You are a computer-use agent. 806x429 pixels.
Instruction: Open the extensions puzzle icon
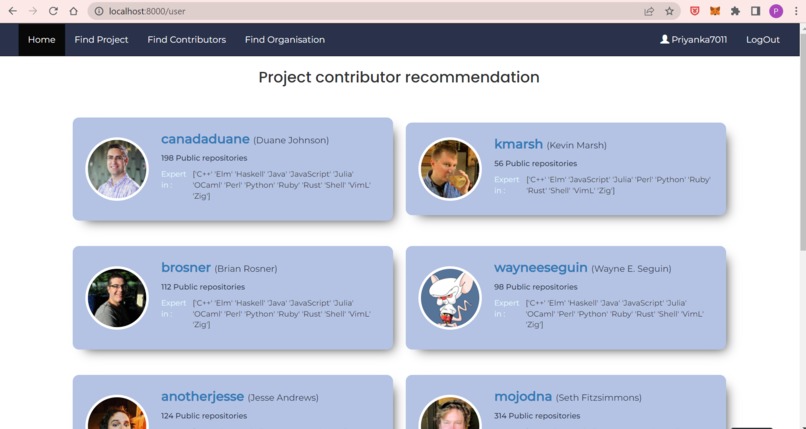click(735, 11)
